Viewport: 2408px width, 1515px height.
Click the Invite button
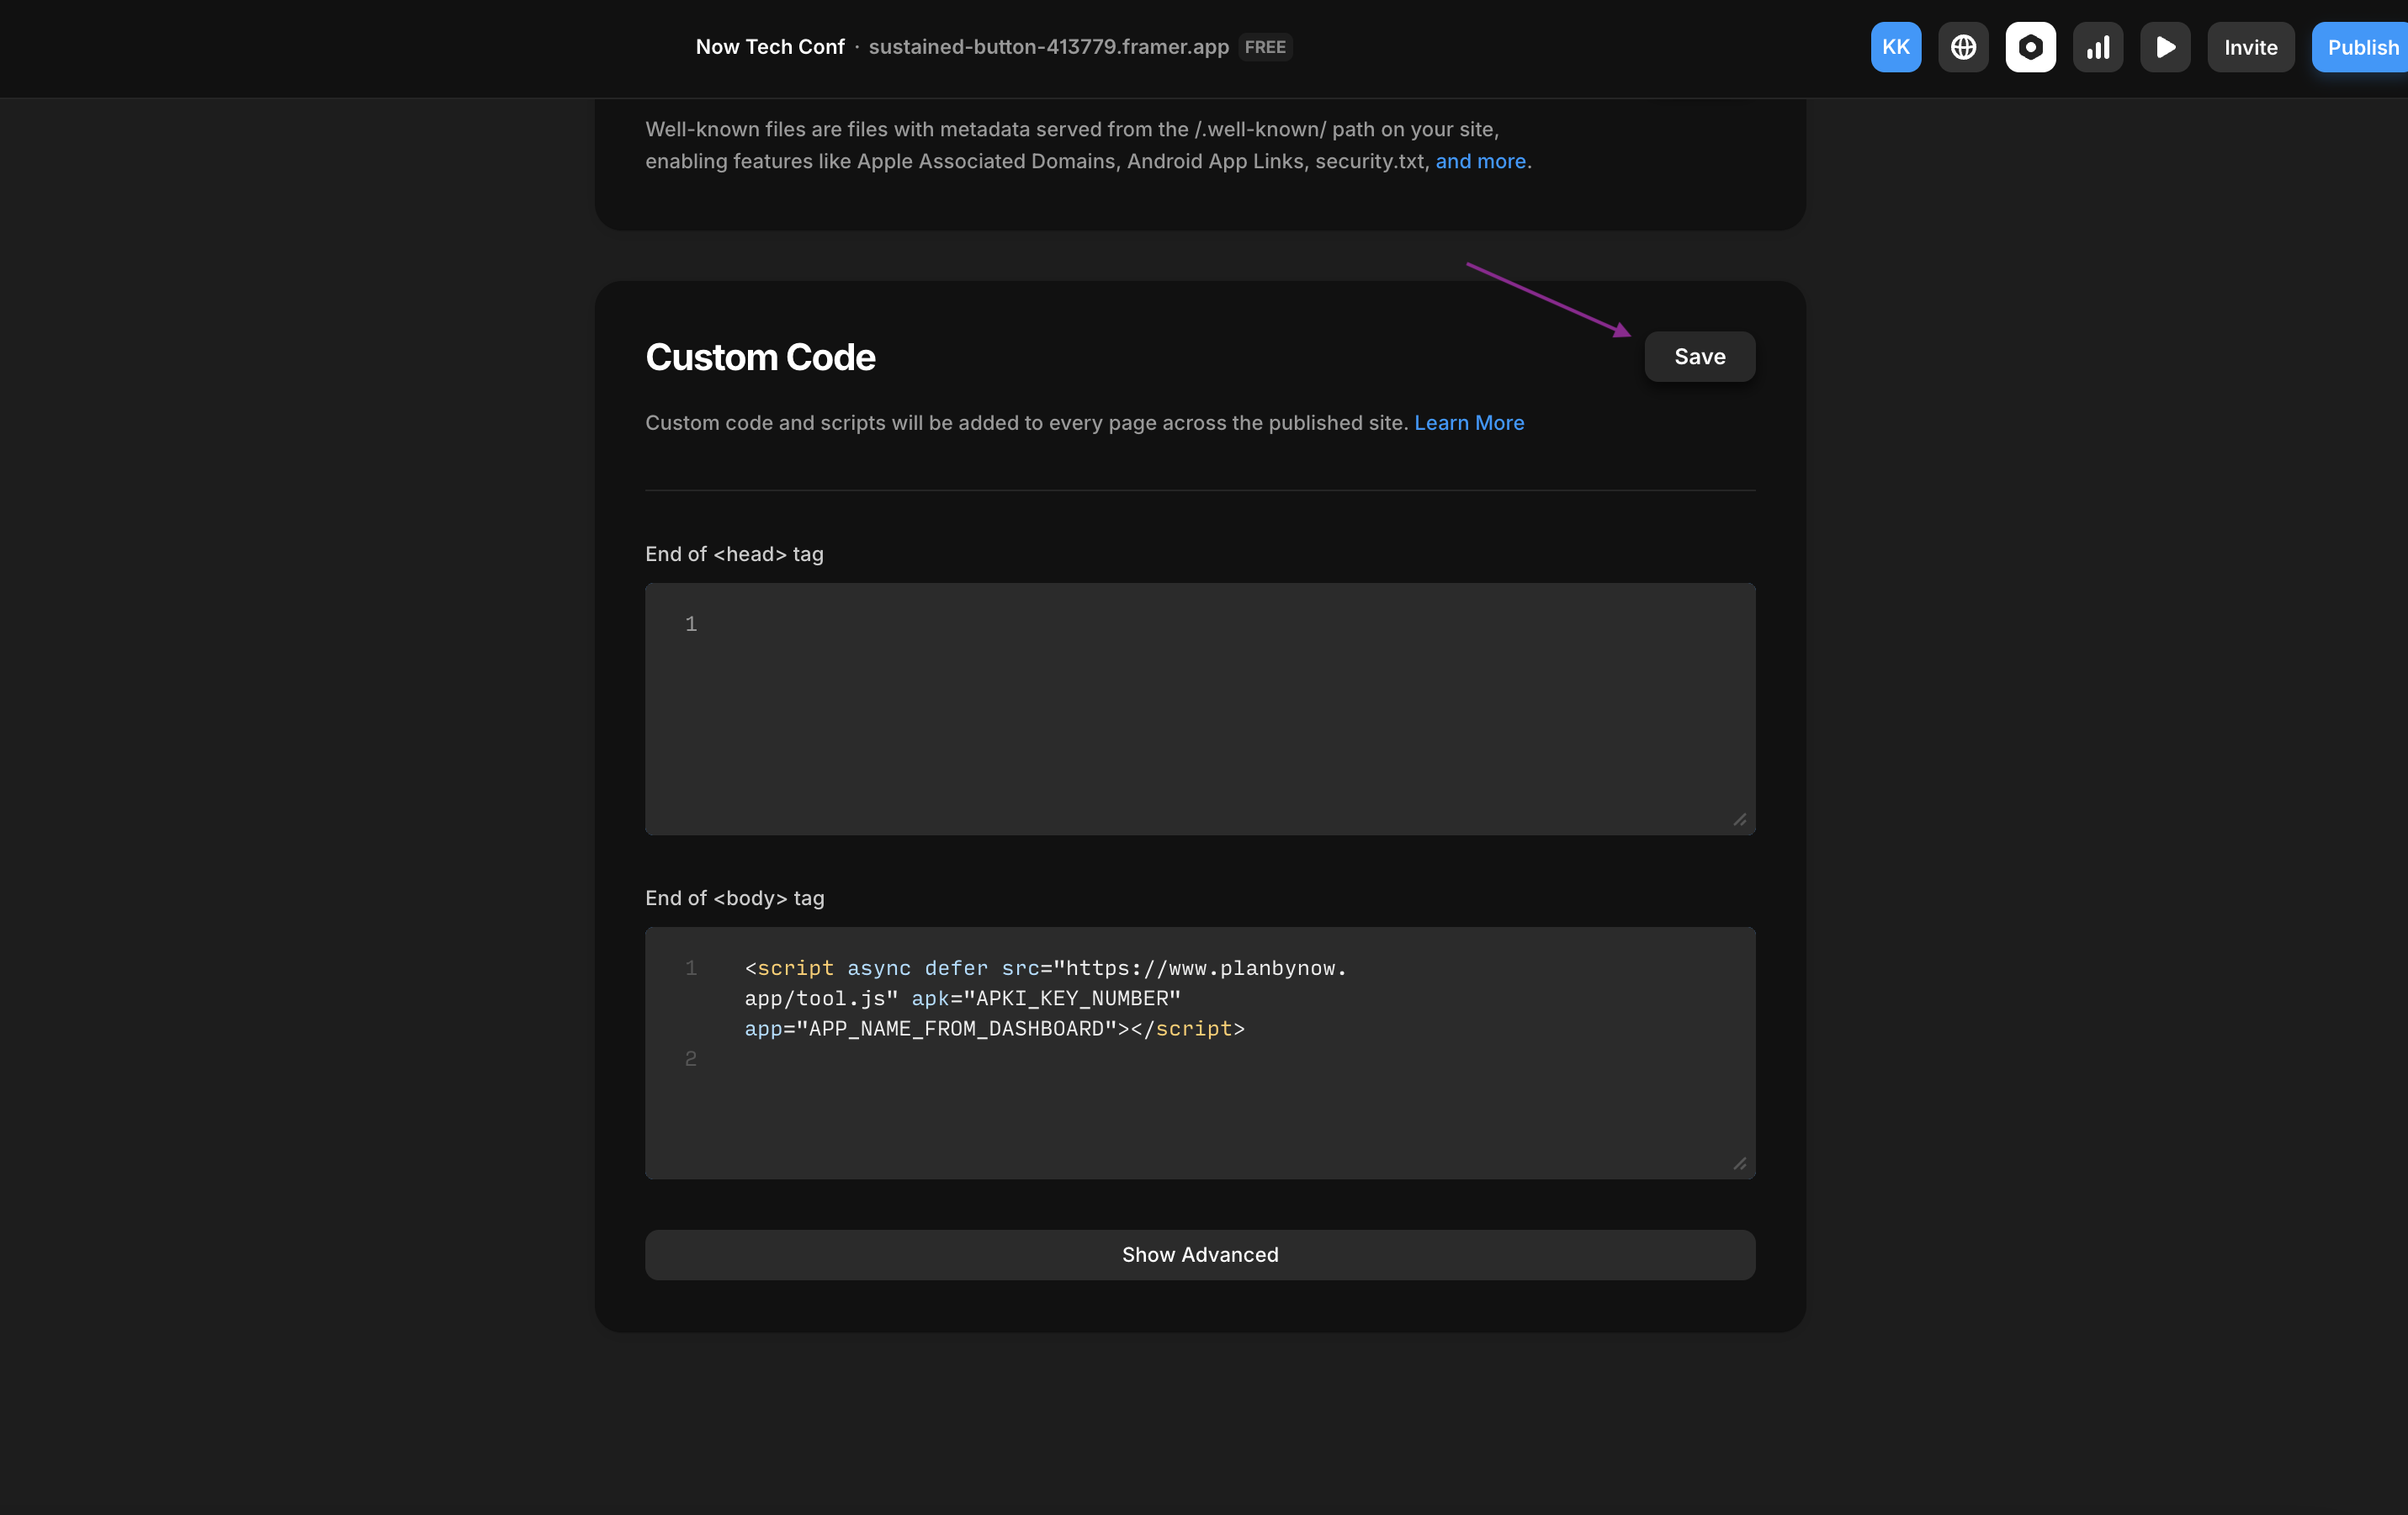click(x=2250, y=47)
